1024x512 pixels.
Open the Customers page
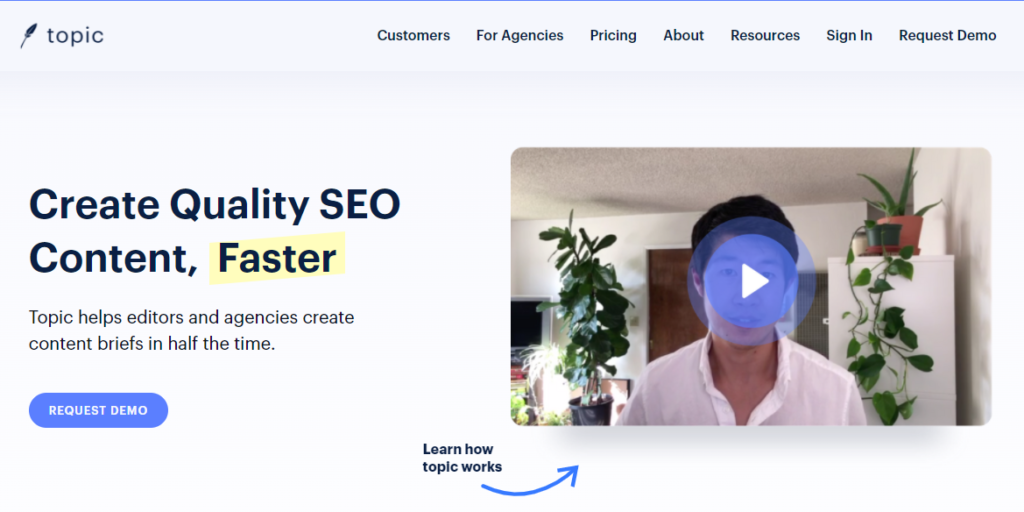pyautogui.click(x=413, y=35)
